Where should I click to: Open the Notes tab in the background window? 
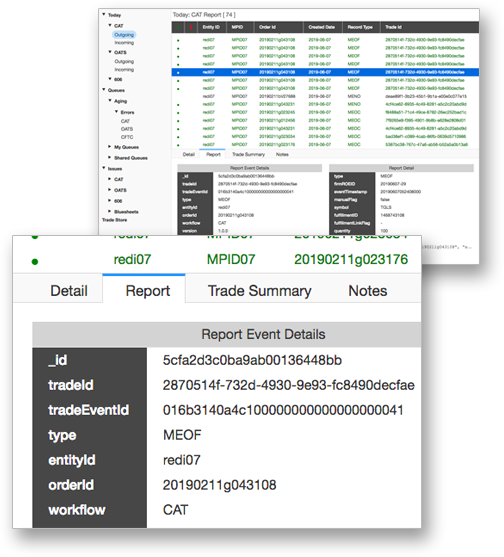[282, 155]
